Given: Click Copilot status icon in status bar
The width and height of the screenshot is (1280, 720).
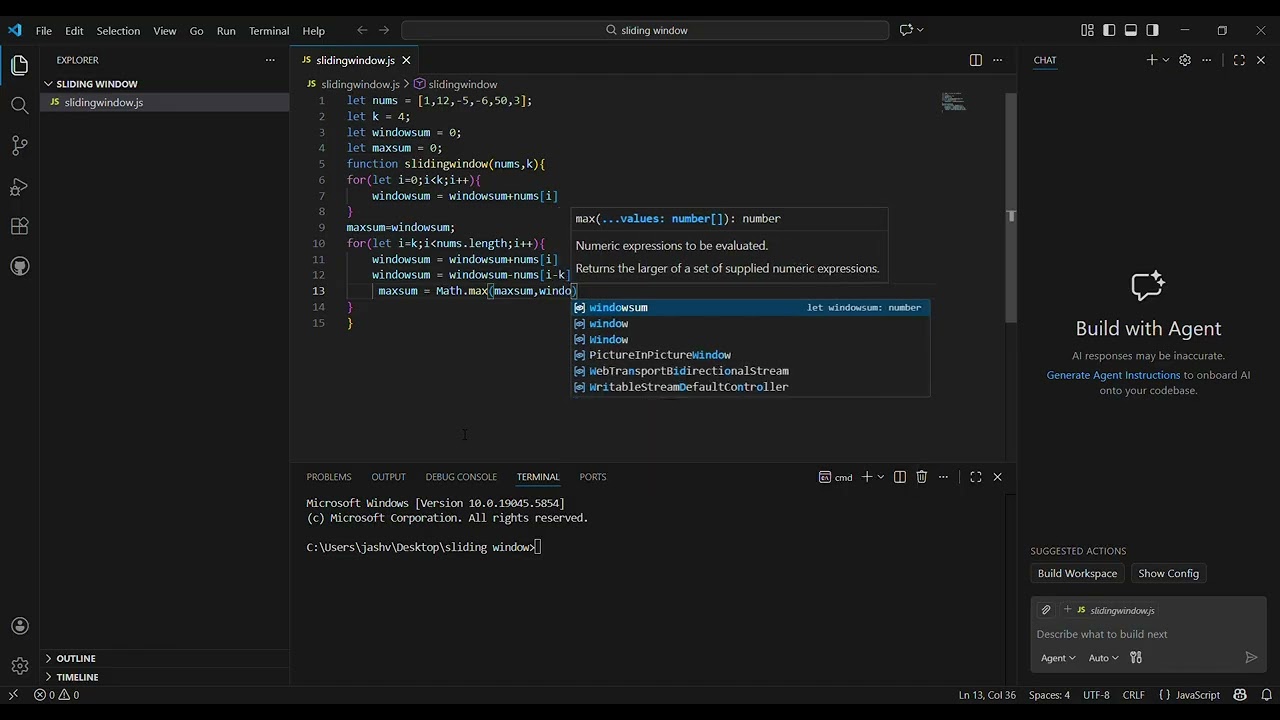Looking at the screenshot, I should (x=1240, y=695).
